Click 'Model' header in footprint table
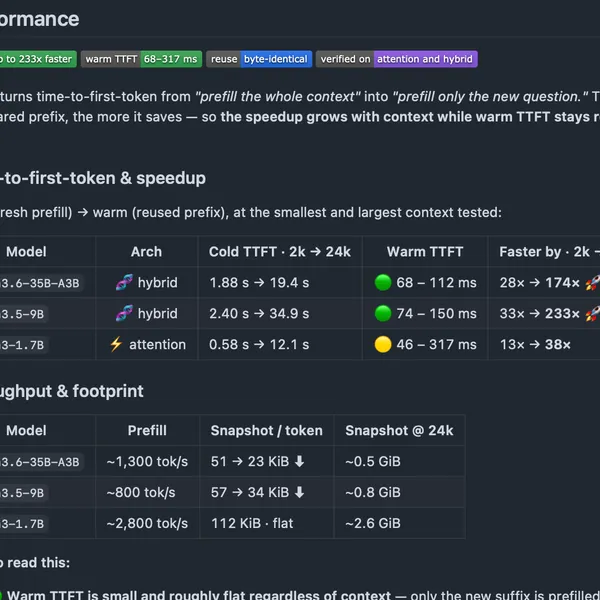Viewport: 600px width, 600px height. click(x=26, y=430)
